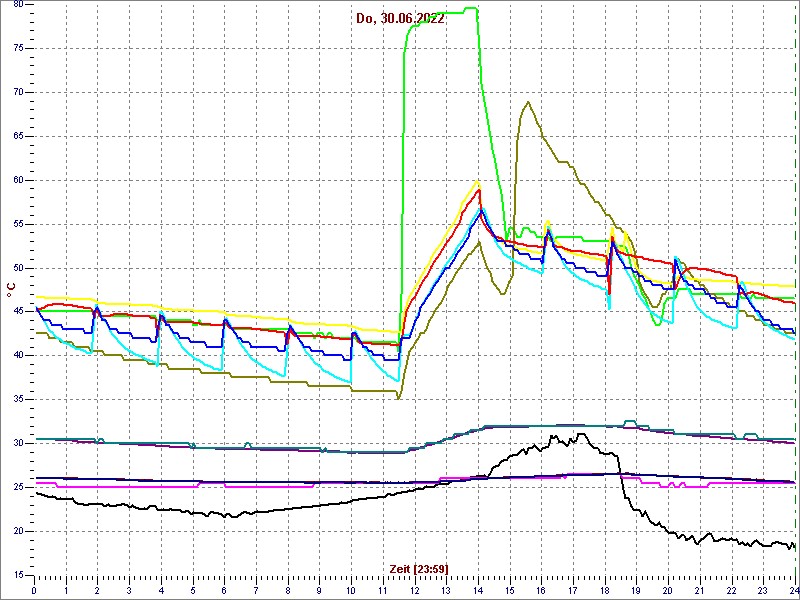
Task: Click the 65 label on temperature axis
Action: [17, 136]
